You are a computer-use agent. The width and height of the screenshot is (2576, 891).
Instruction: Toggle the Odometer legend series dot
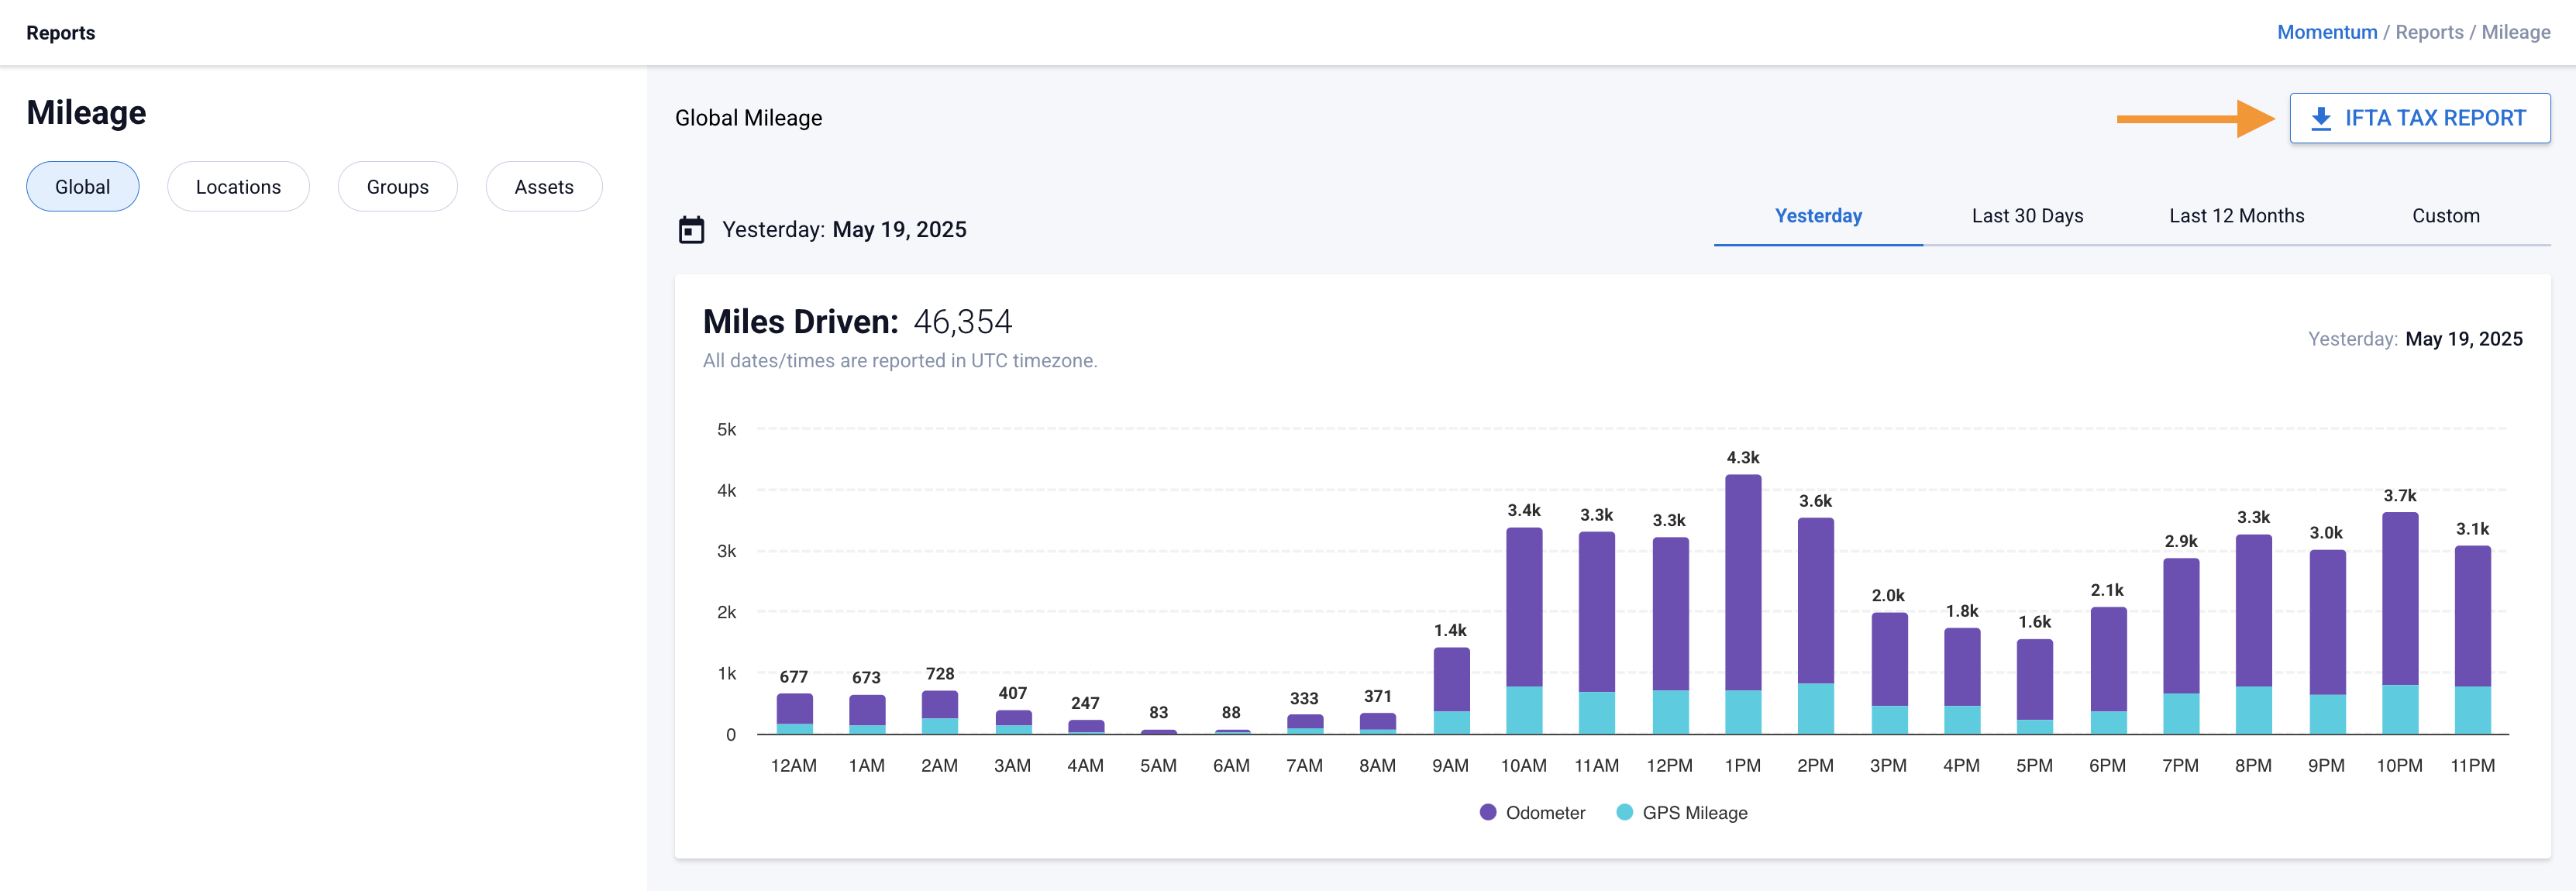(1488, 812)
